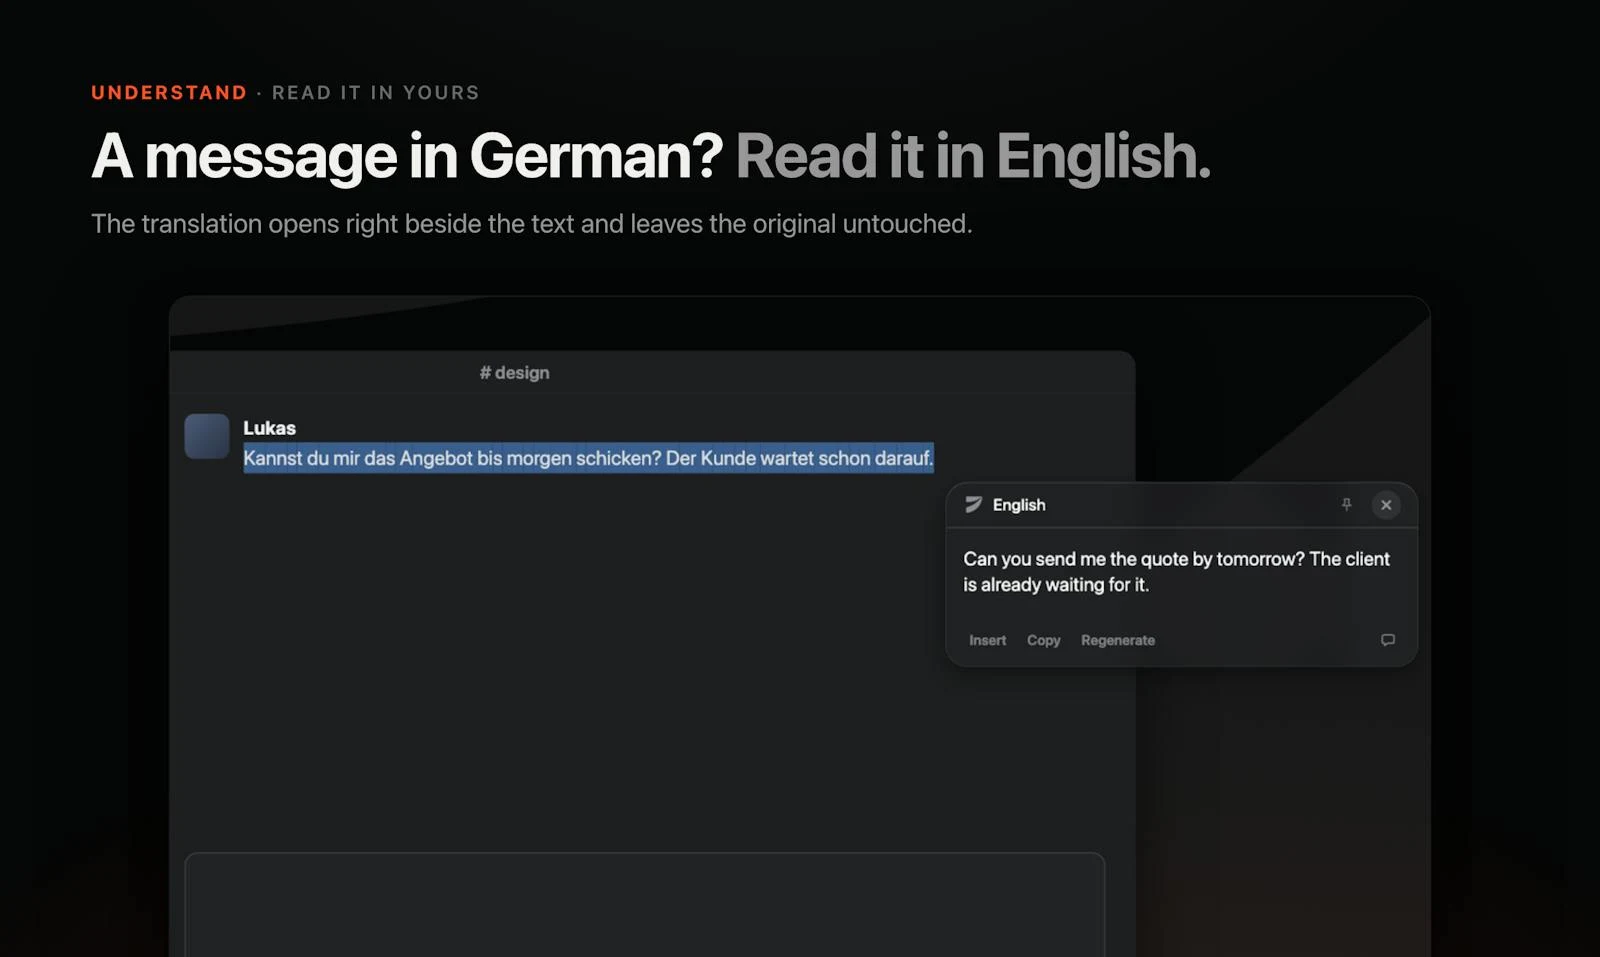1600x957 pixels.
Task: Click the sender name Lukas
Action: click(x=269, y=428)
